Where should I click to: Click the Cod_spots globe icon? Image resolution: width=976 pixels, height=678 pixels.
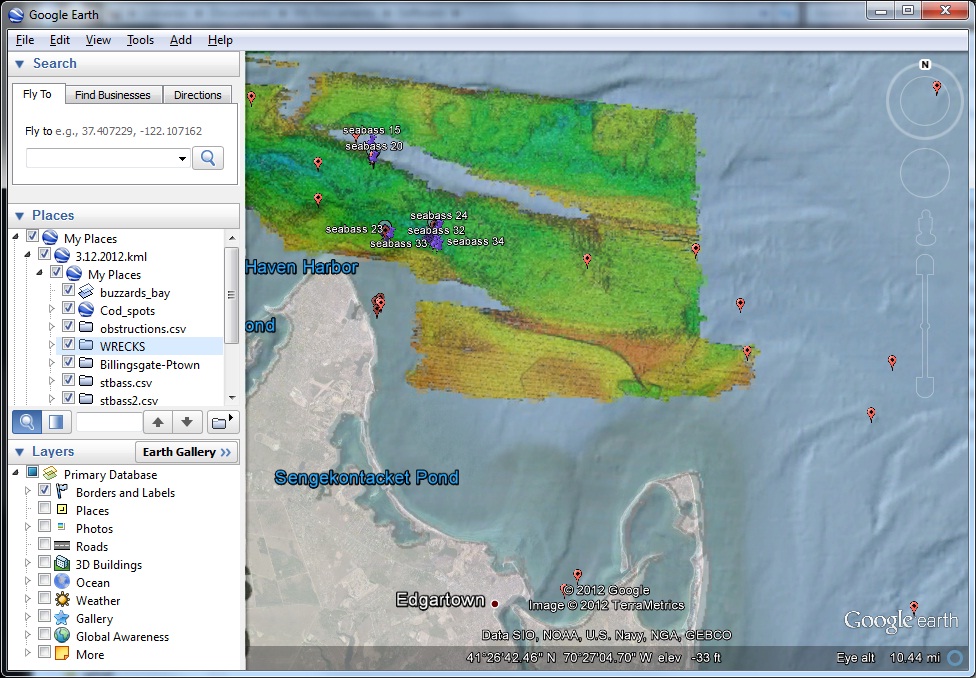(x=87, y=310)
